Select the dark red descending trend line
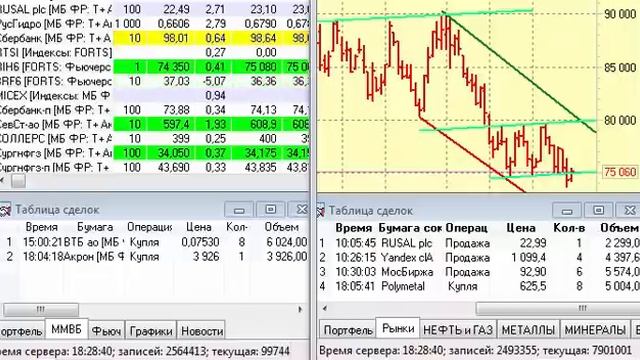Image resolution: width=640 pixels, height=360 pixels. [x=473, y=155]
